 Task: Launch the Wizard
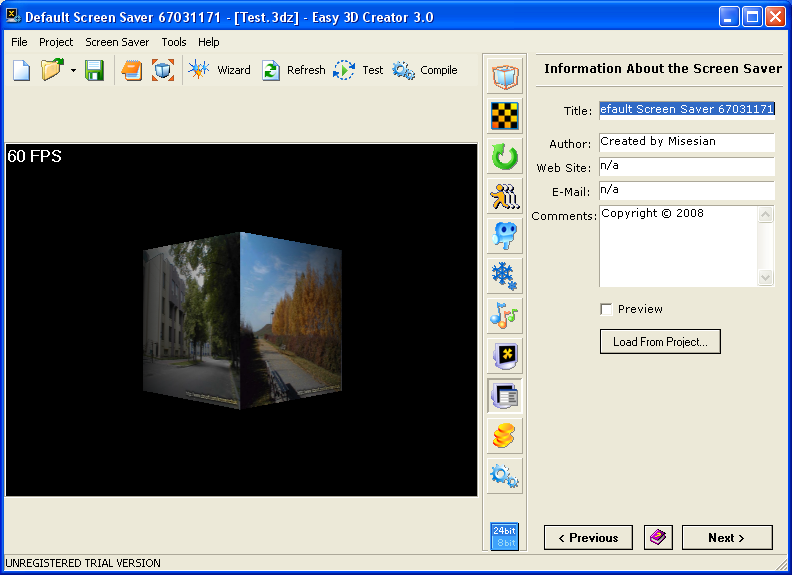point(219,70)
